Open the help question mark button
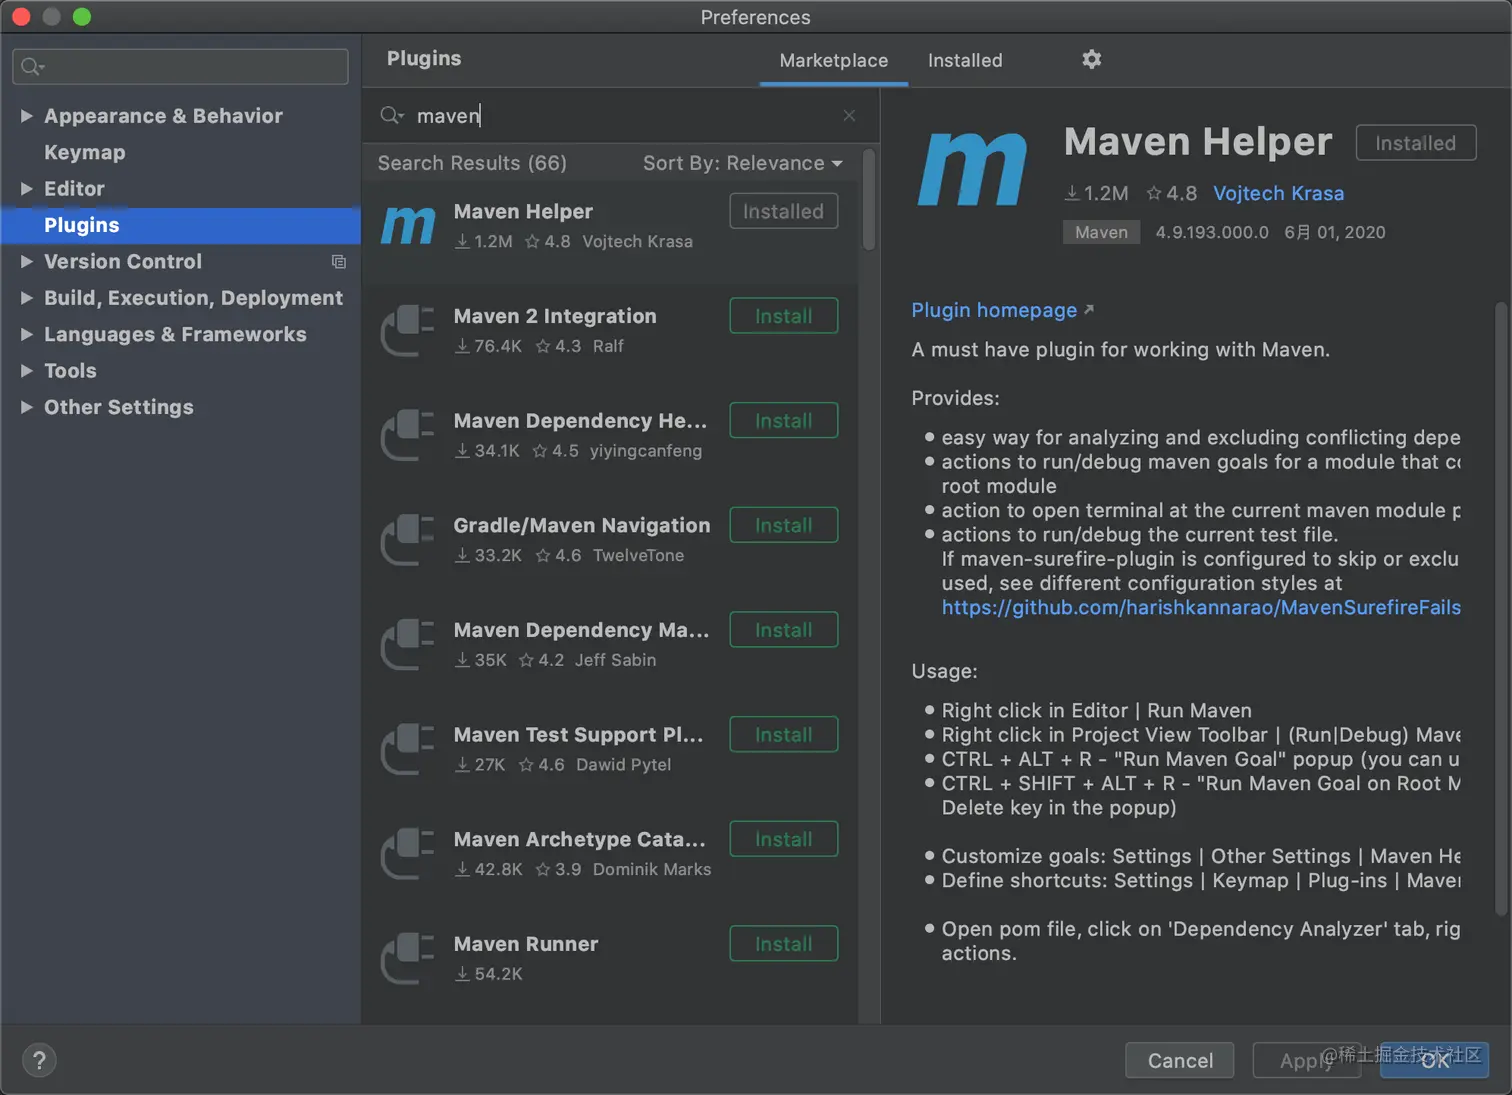Viewport: 1512px width, 1095px height. [x=39, y=1060]
